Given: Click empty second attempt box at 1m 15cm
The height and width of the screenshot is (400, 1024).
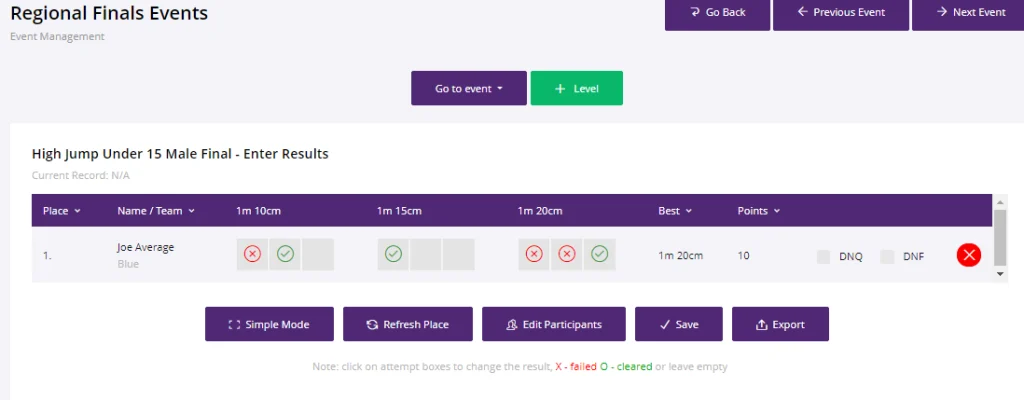Looking at the screenshot, I should pos(426,254).
